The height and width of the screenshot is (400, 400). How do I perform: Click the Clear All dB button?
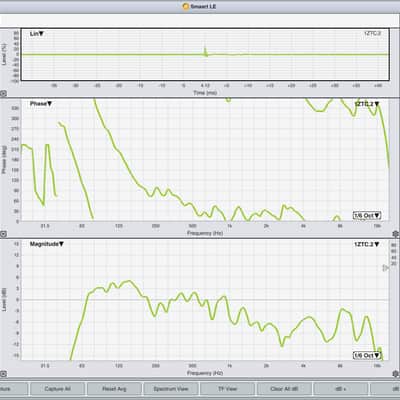(284, 389)
